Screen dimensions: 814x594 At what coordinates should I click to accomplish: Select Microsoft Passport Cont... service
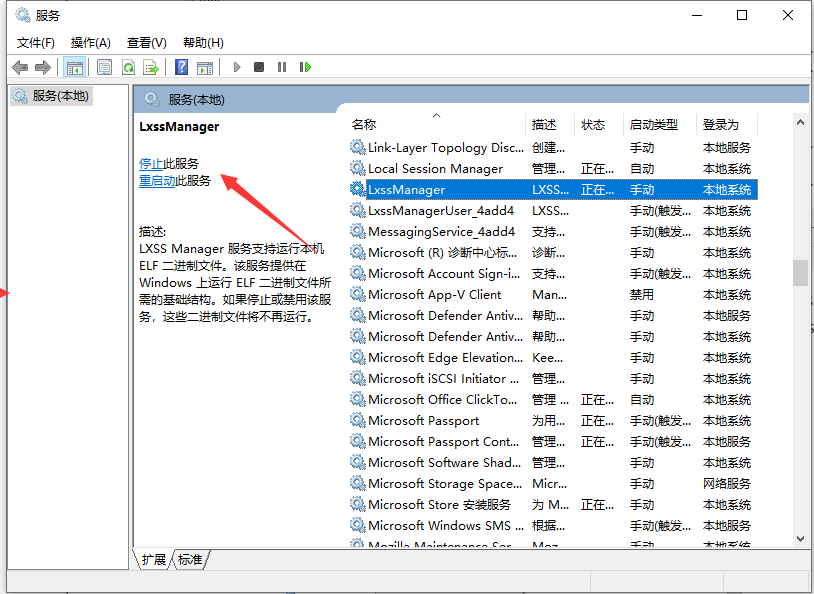click(553, 442)
